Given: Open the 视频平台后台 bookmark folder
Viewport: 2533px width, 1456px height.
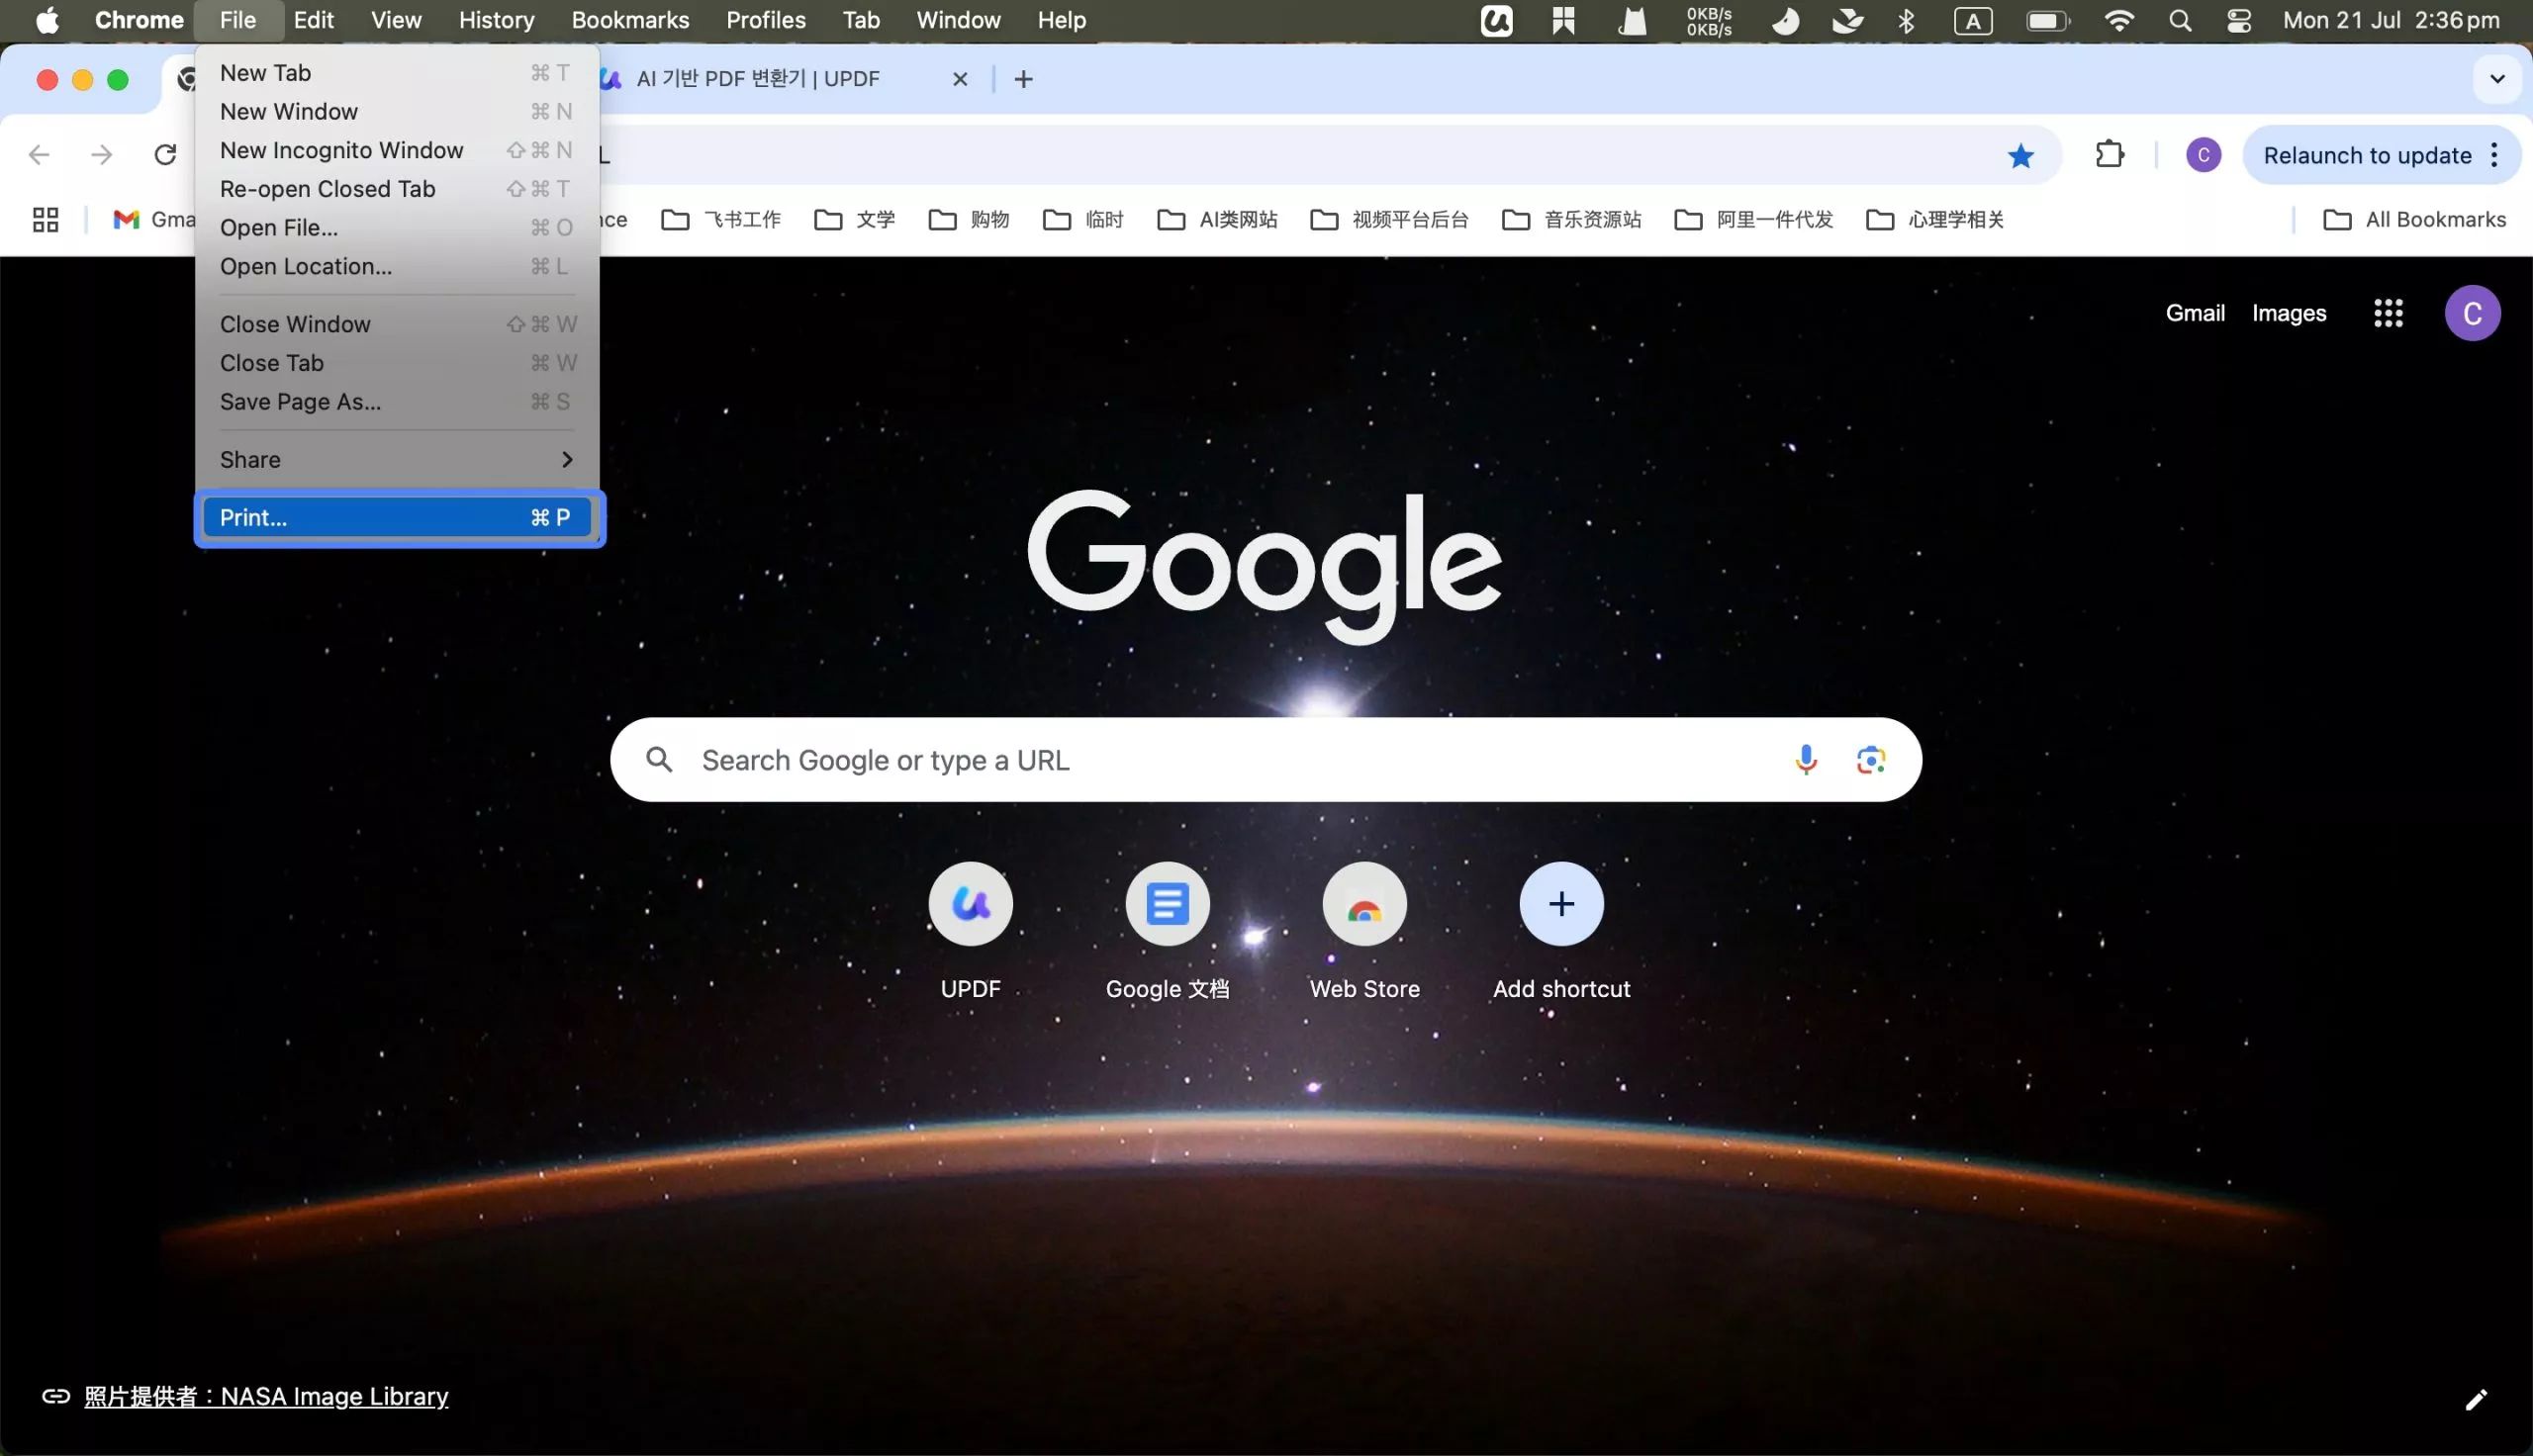Looking at the screenshot, I should click(1389, 219).
